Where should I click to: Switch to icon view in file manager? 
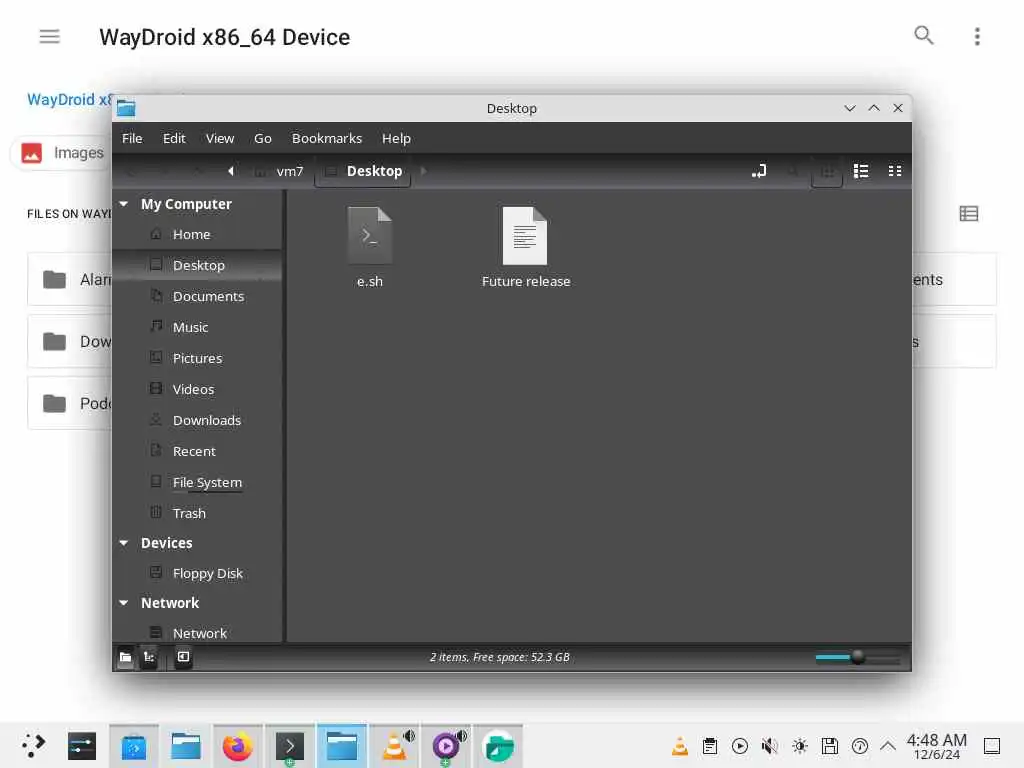(827, 171)
